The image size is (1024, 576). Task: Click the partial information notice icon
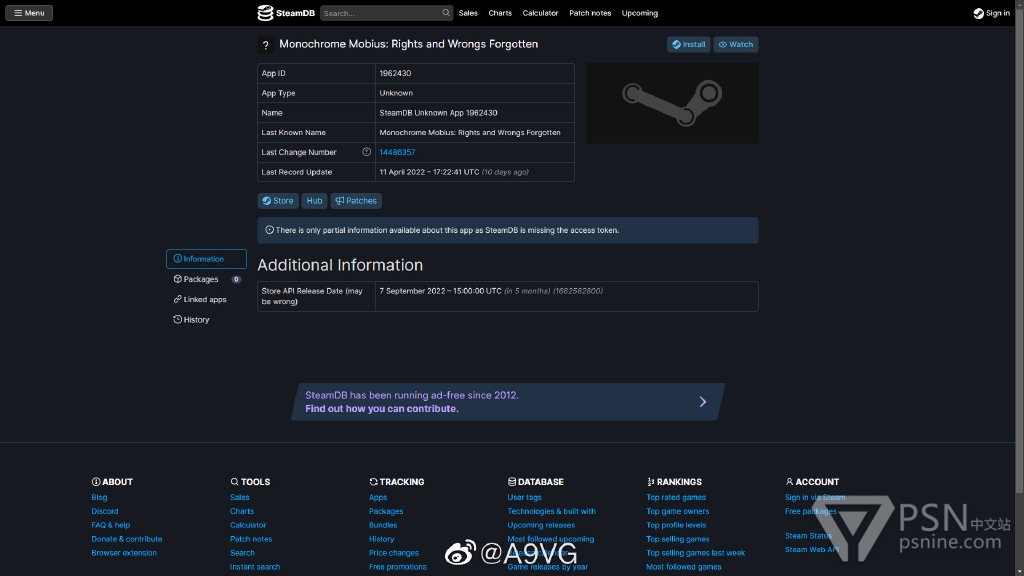(x=269, y=230)
